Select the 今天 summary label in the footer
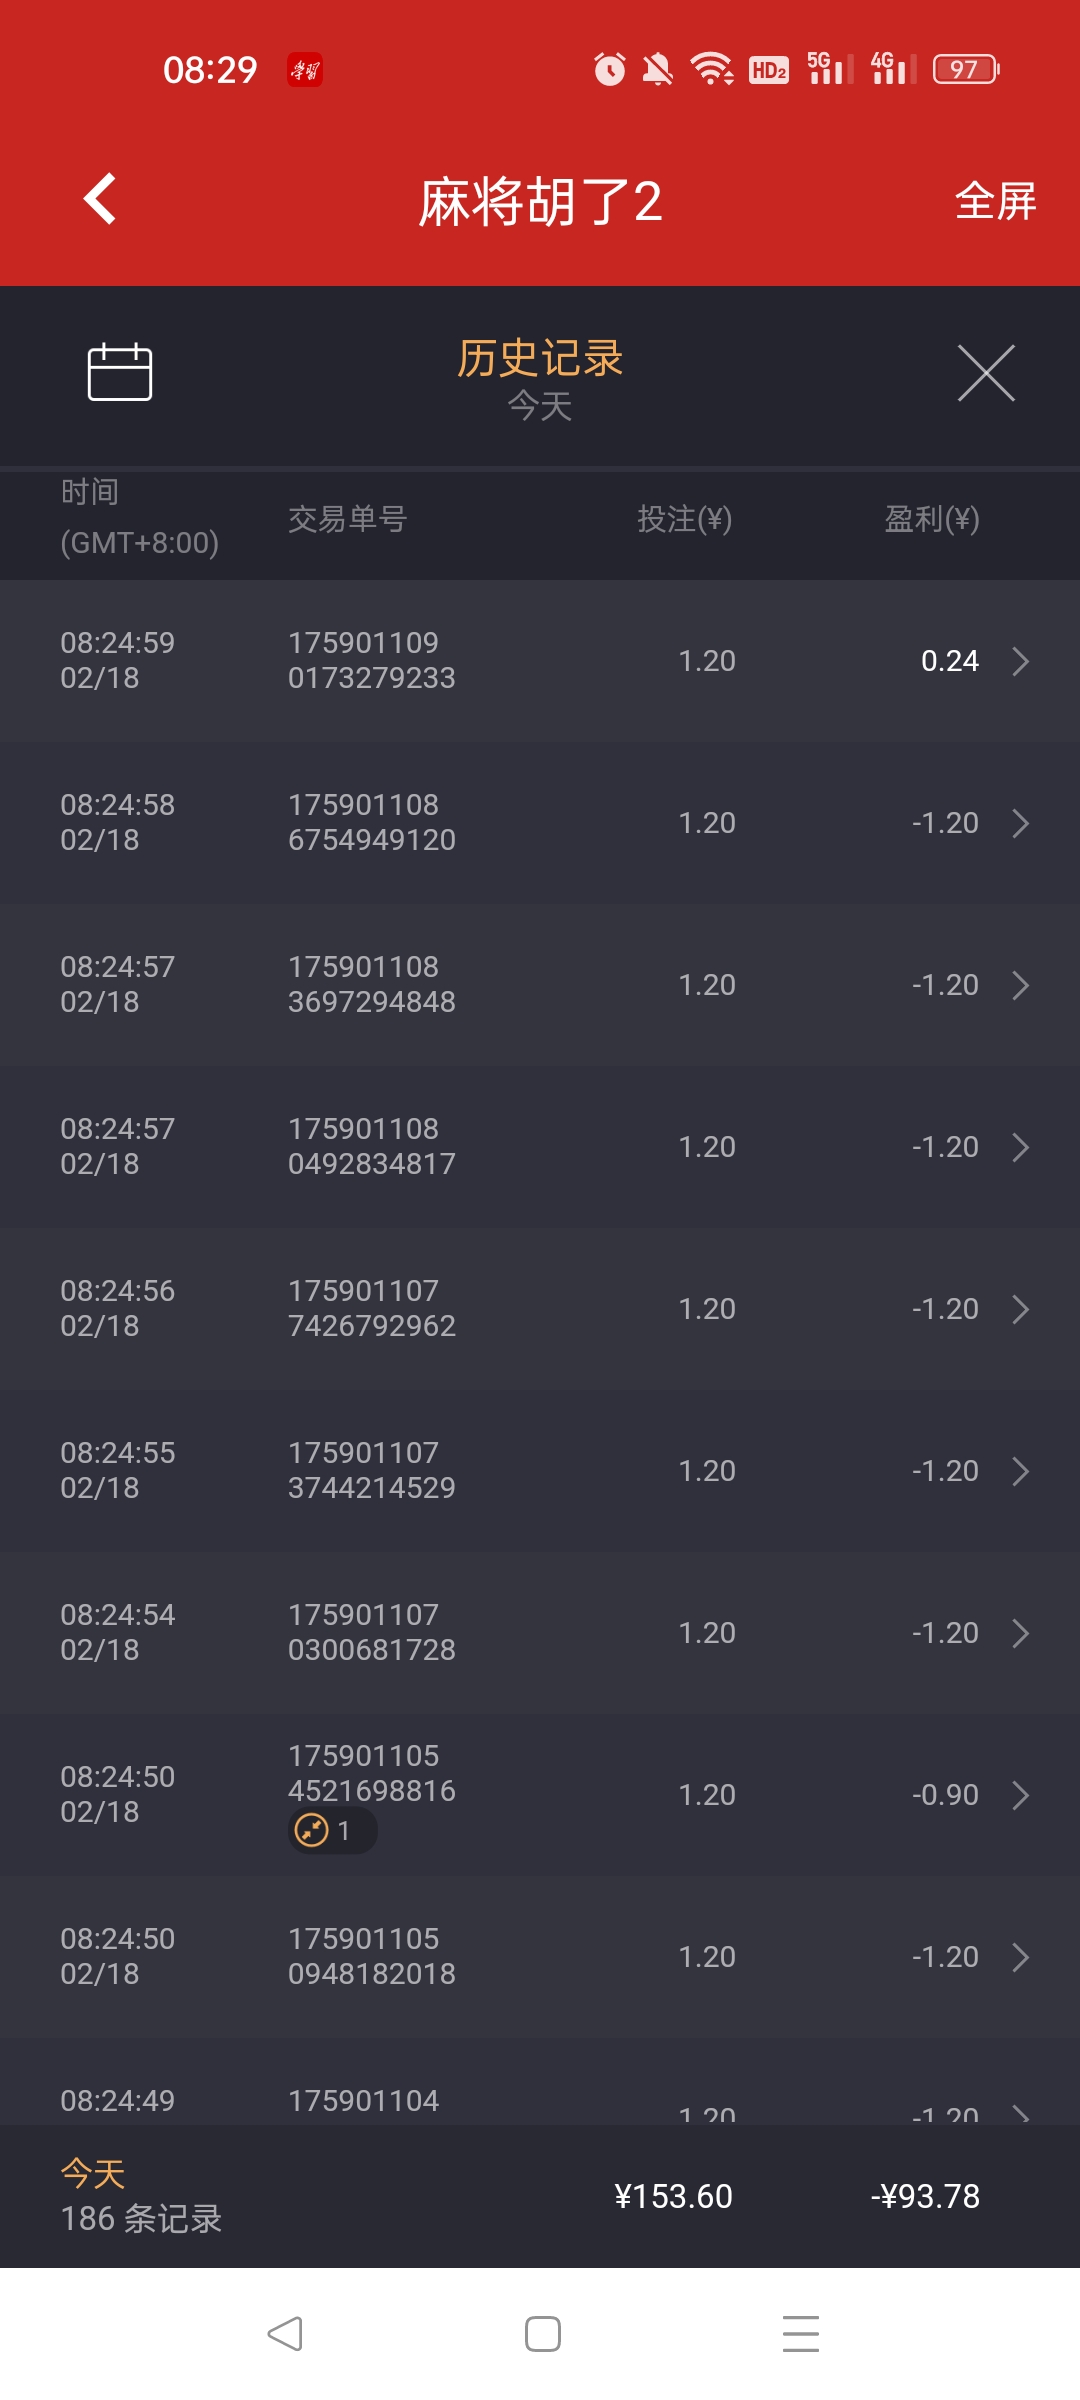The image size is (1080, 2400). point(93,2174)
